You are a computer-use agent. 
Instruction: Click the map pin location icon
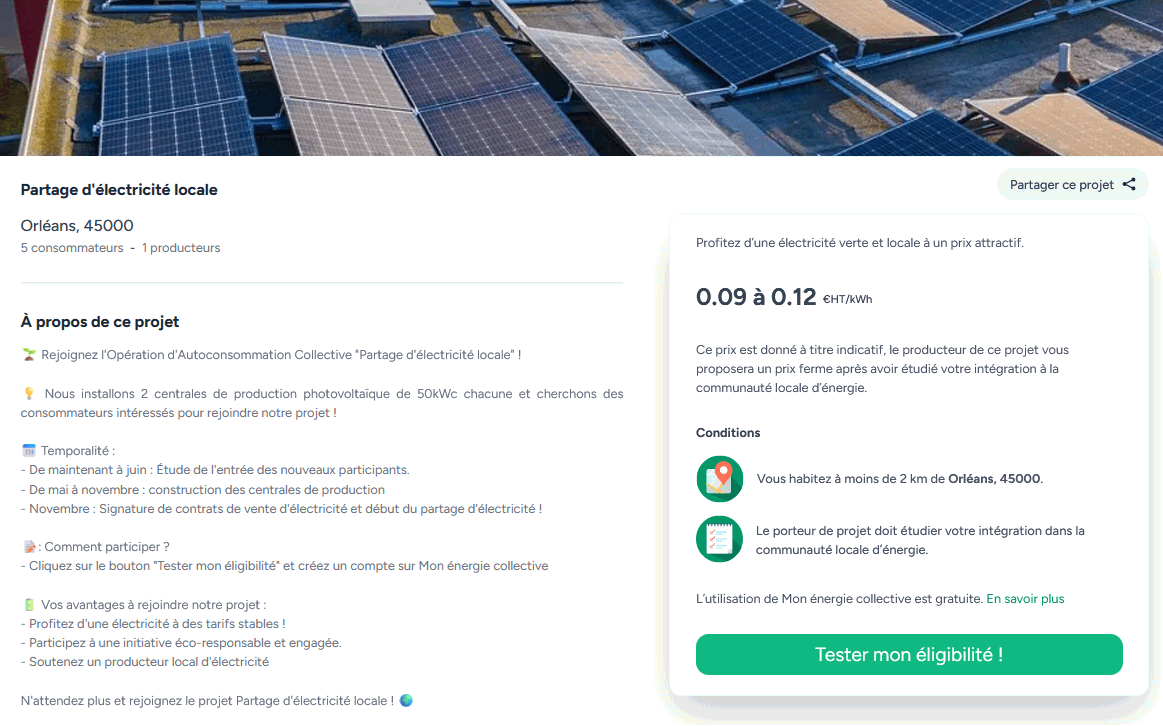[x=719, y=479]
